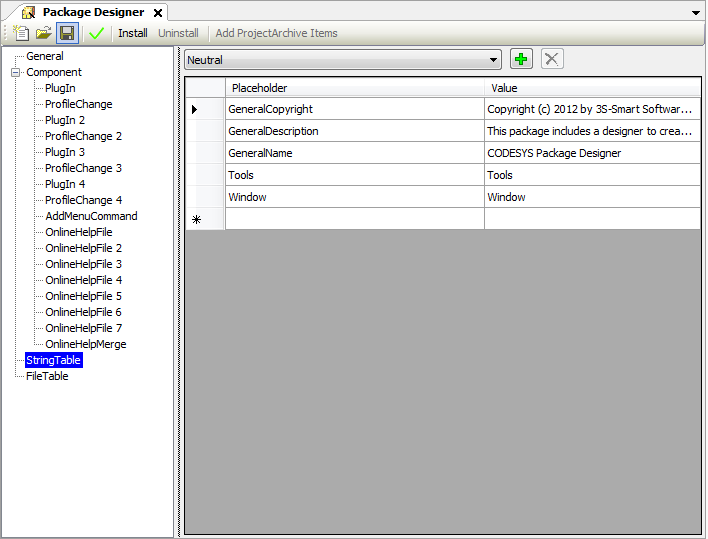
Task: Select the General tree node
Action: (45, 56)
